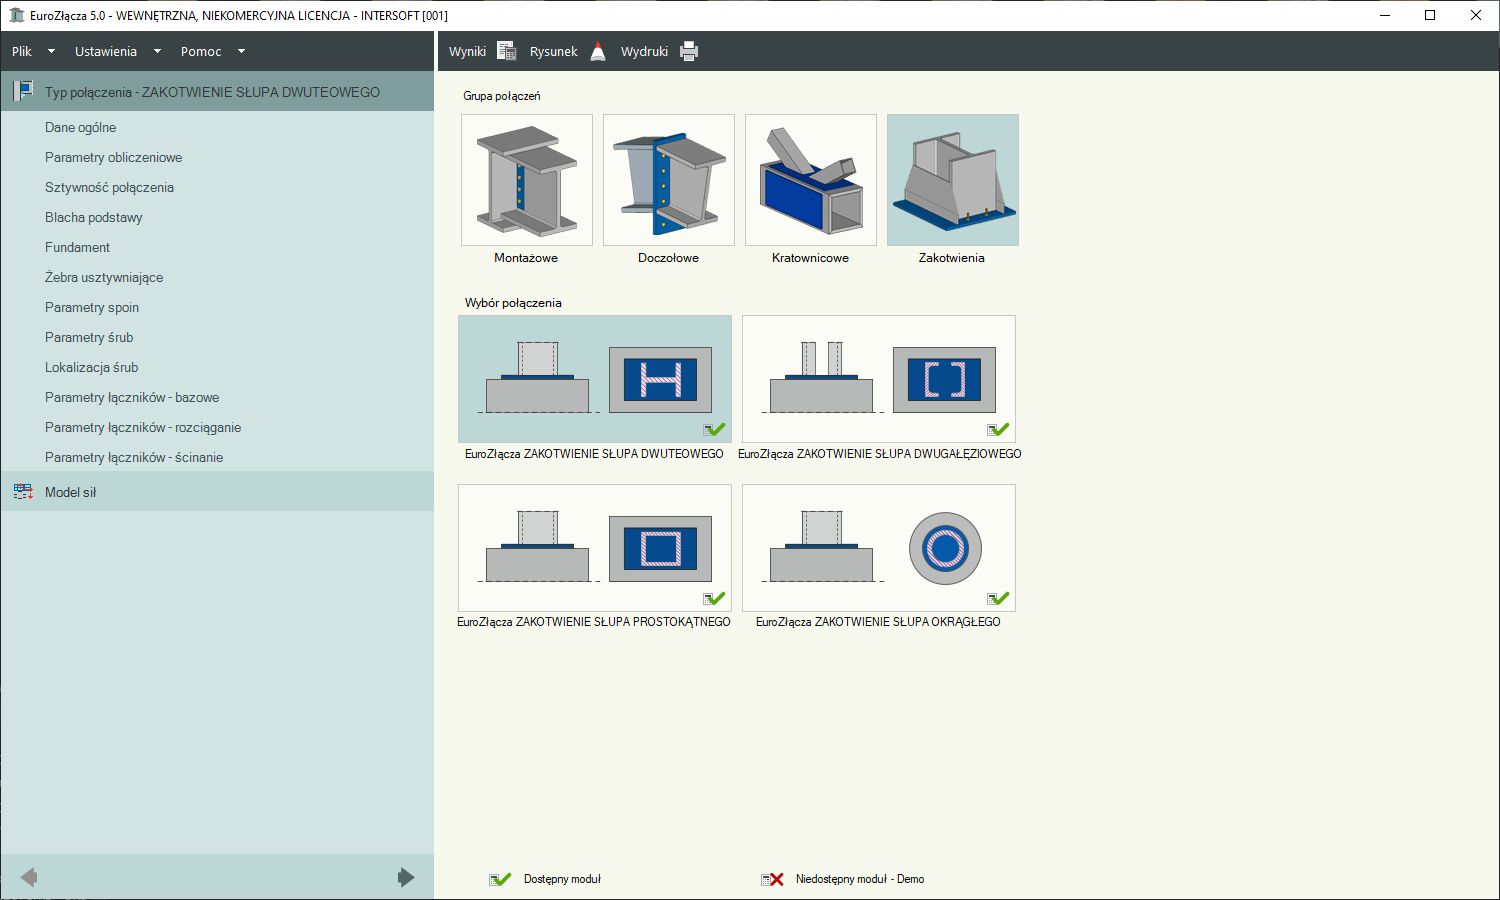Click the Rysunek drawing cone icon

click(x=598, y=51)
